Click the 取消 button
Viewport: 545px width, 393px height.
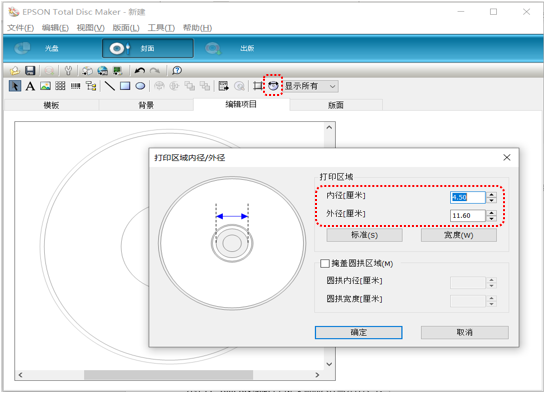pyautogui.click(x=465, y=333)
